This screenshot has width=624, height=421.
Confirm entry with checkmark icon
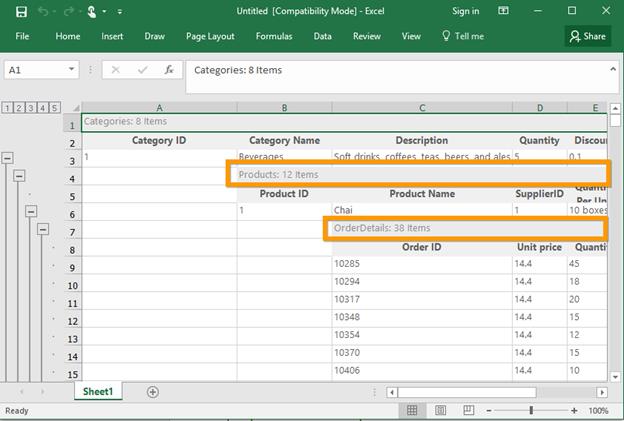tap(142, 70)
